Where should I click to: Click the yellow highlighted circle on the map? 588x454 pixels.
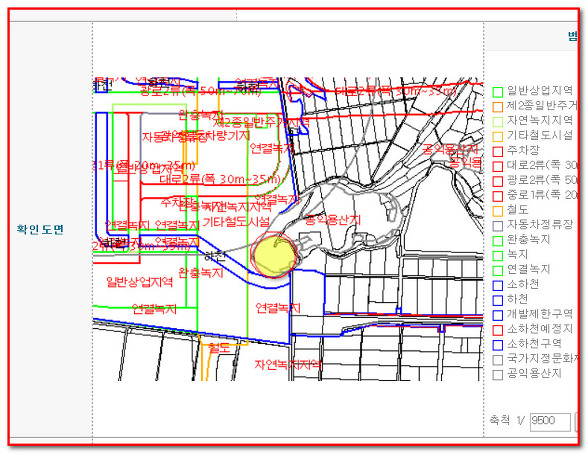click(274, 257)
